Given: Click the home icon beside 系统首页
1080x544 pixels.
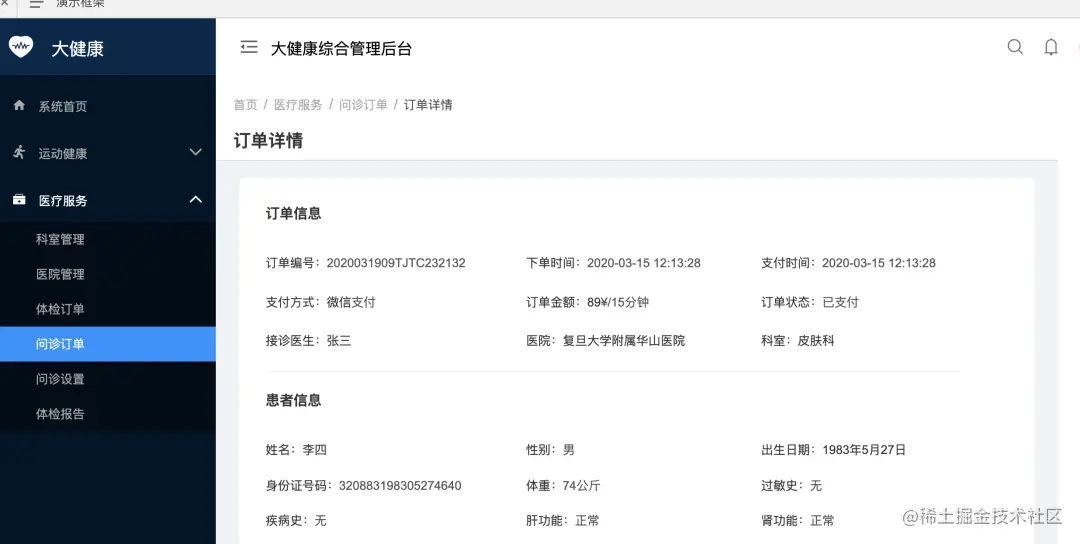Looking at the screenshot, I should click(x=19, y=105).
